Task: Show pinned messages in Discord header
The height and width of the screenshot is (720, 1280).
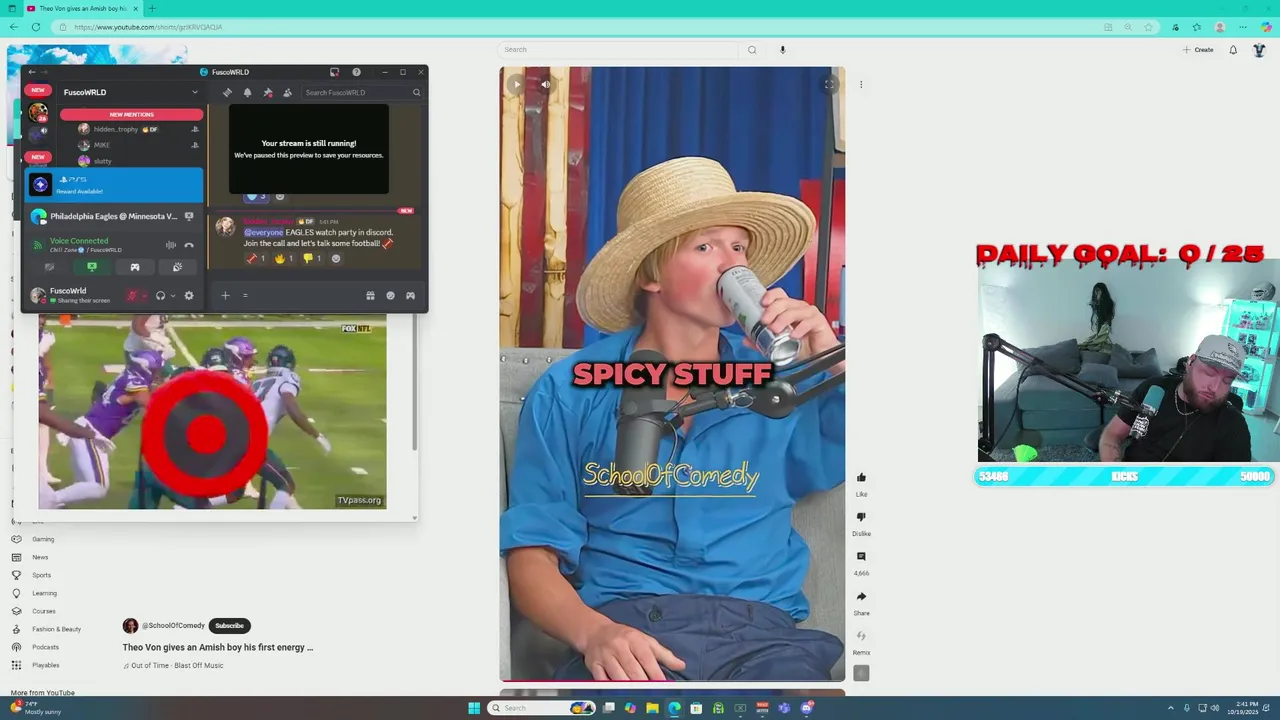Action: click(x=267, y=92)
